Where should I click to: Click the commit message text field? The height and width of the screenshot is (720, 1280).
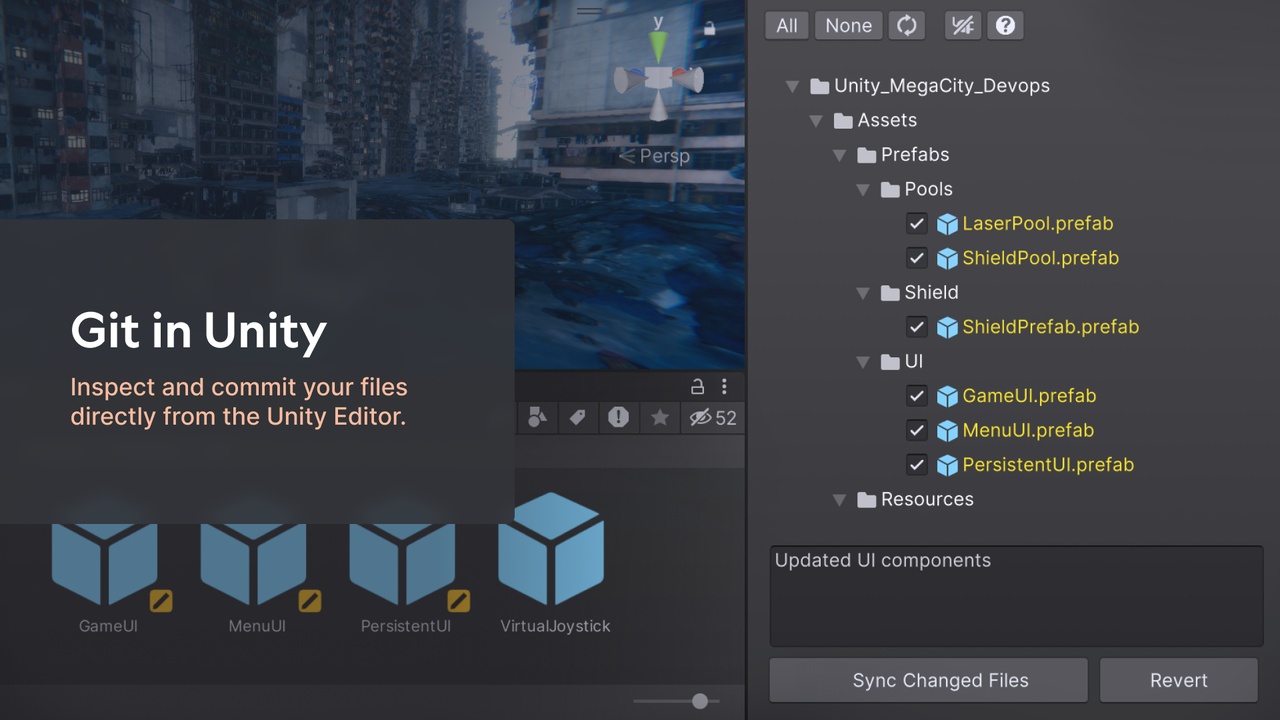[1016, 596]
